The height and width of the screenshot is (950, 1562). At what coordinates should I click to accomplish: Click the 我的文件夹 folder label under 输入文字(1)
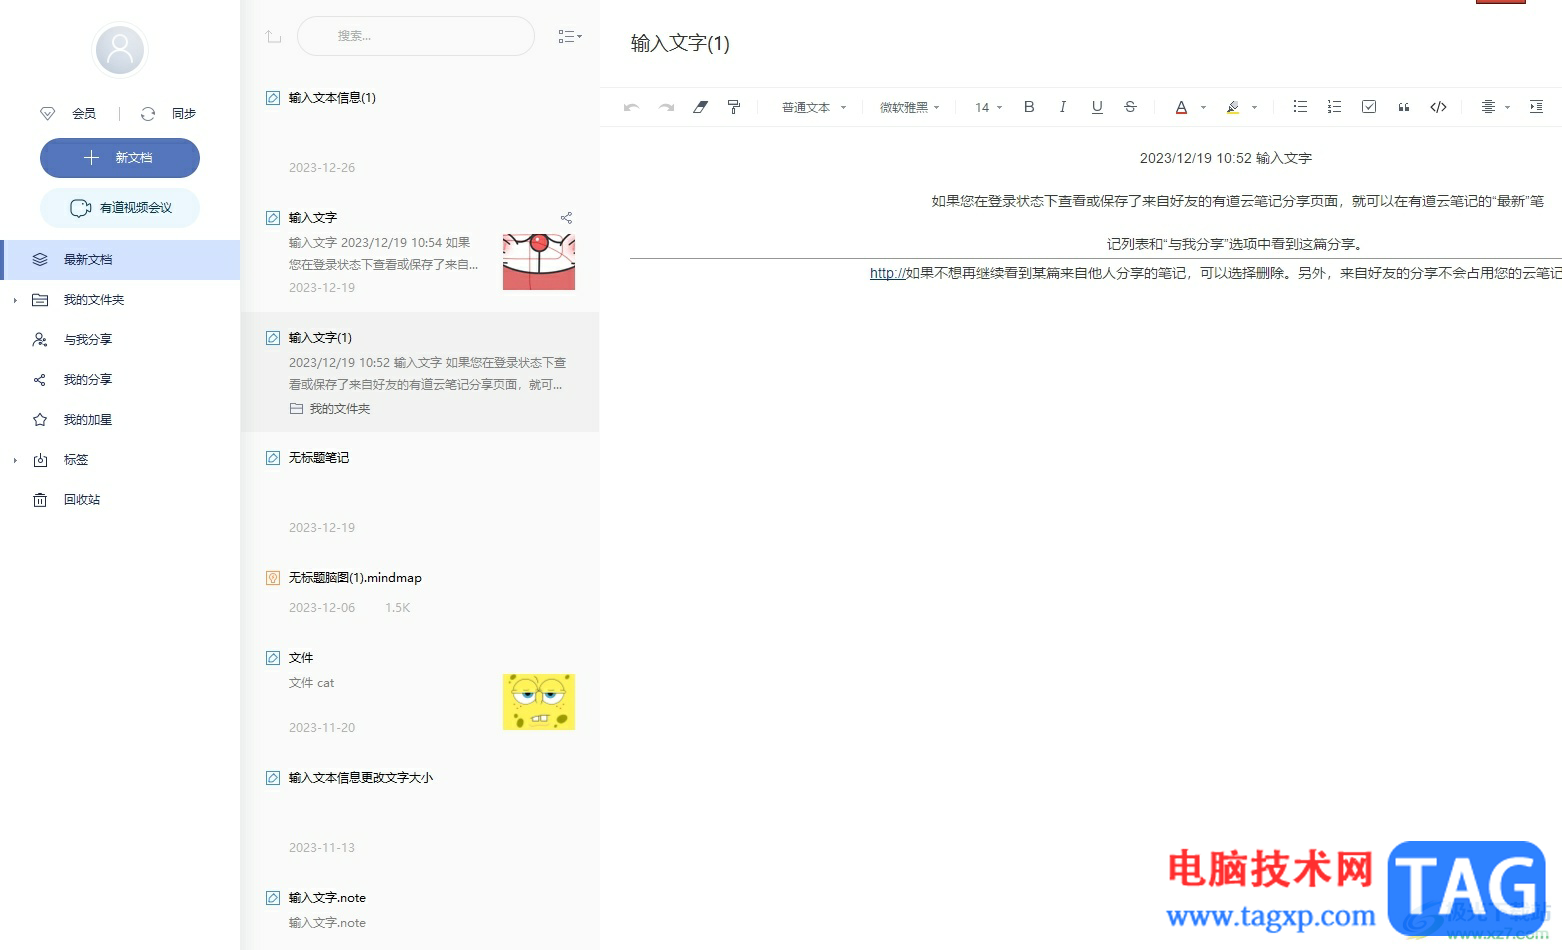click(339, 408)
